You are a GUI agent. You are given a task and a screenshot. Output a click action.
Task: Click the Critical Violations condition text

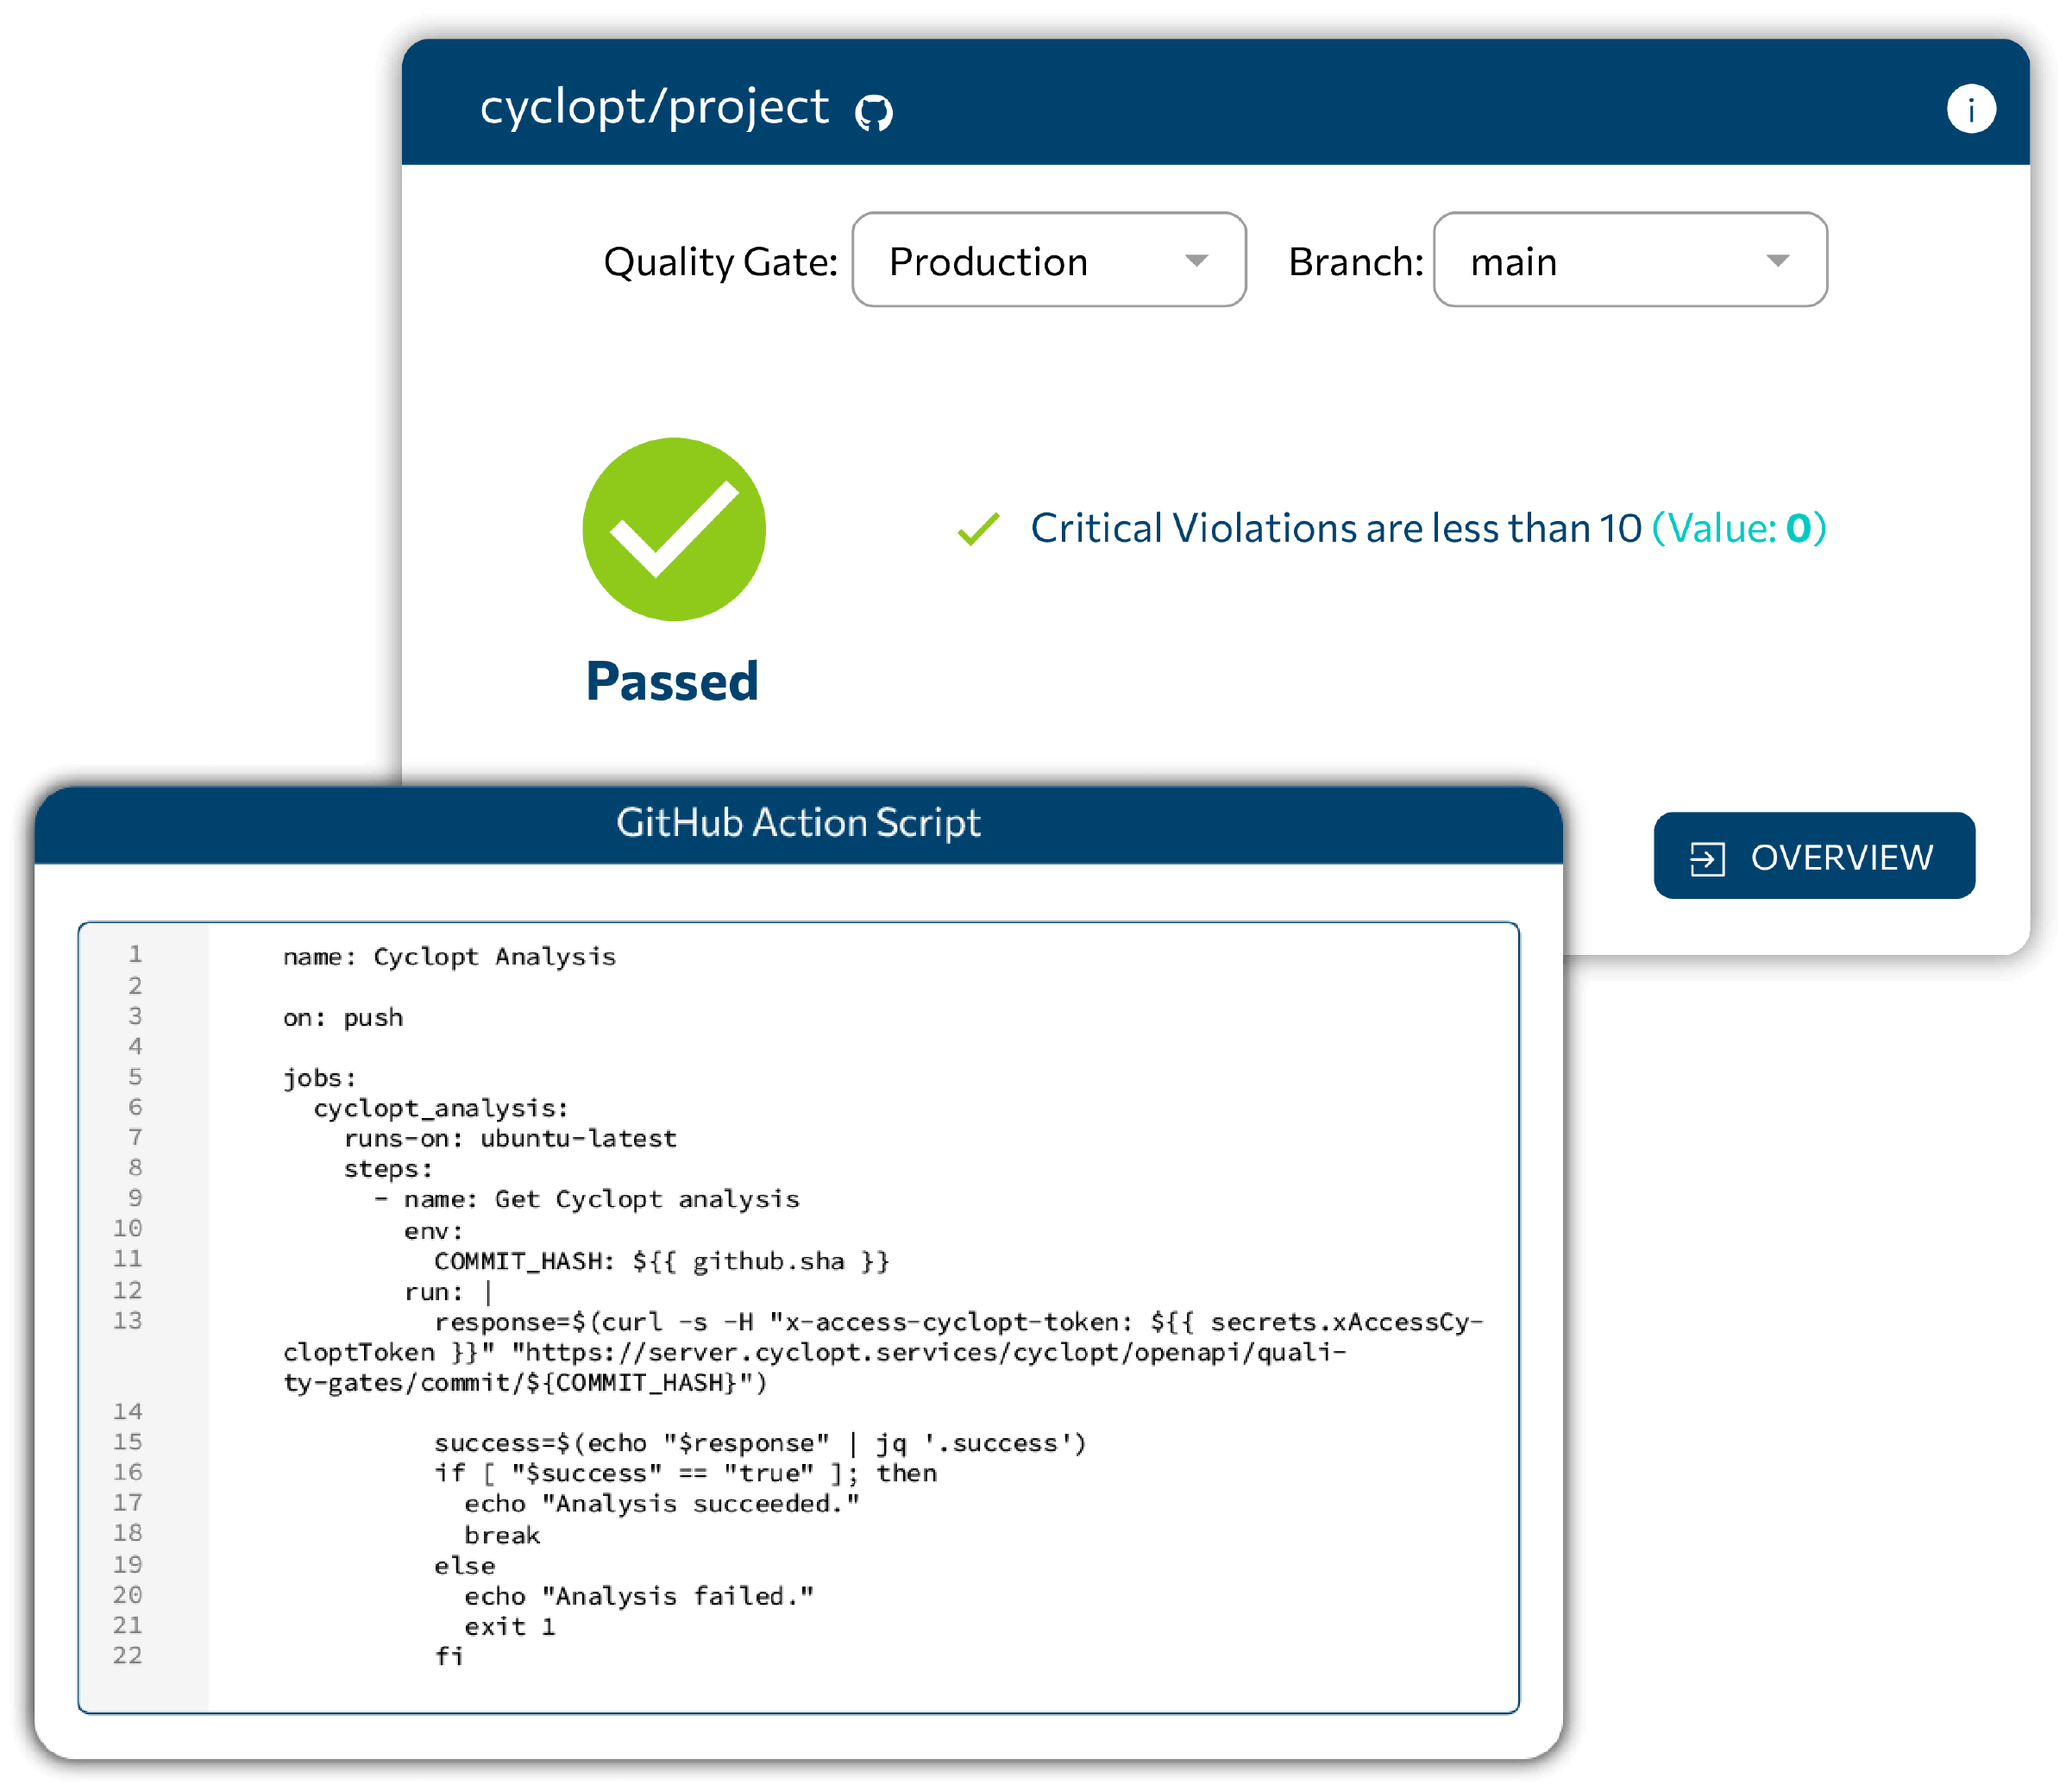(x=1336, y=529)
